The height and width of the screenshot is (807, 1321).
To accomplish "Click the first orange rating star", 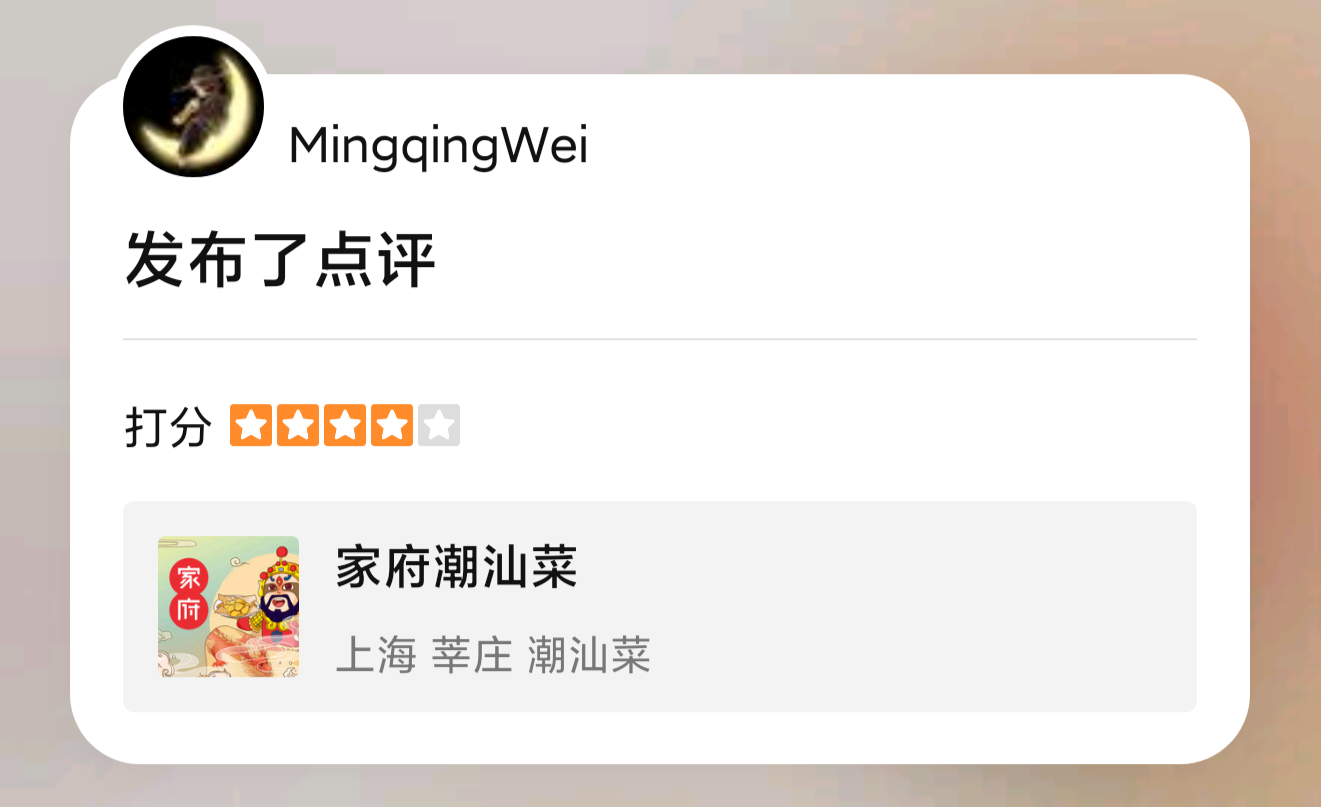I will pyautogui.click(x=250, y=425).
